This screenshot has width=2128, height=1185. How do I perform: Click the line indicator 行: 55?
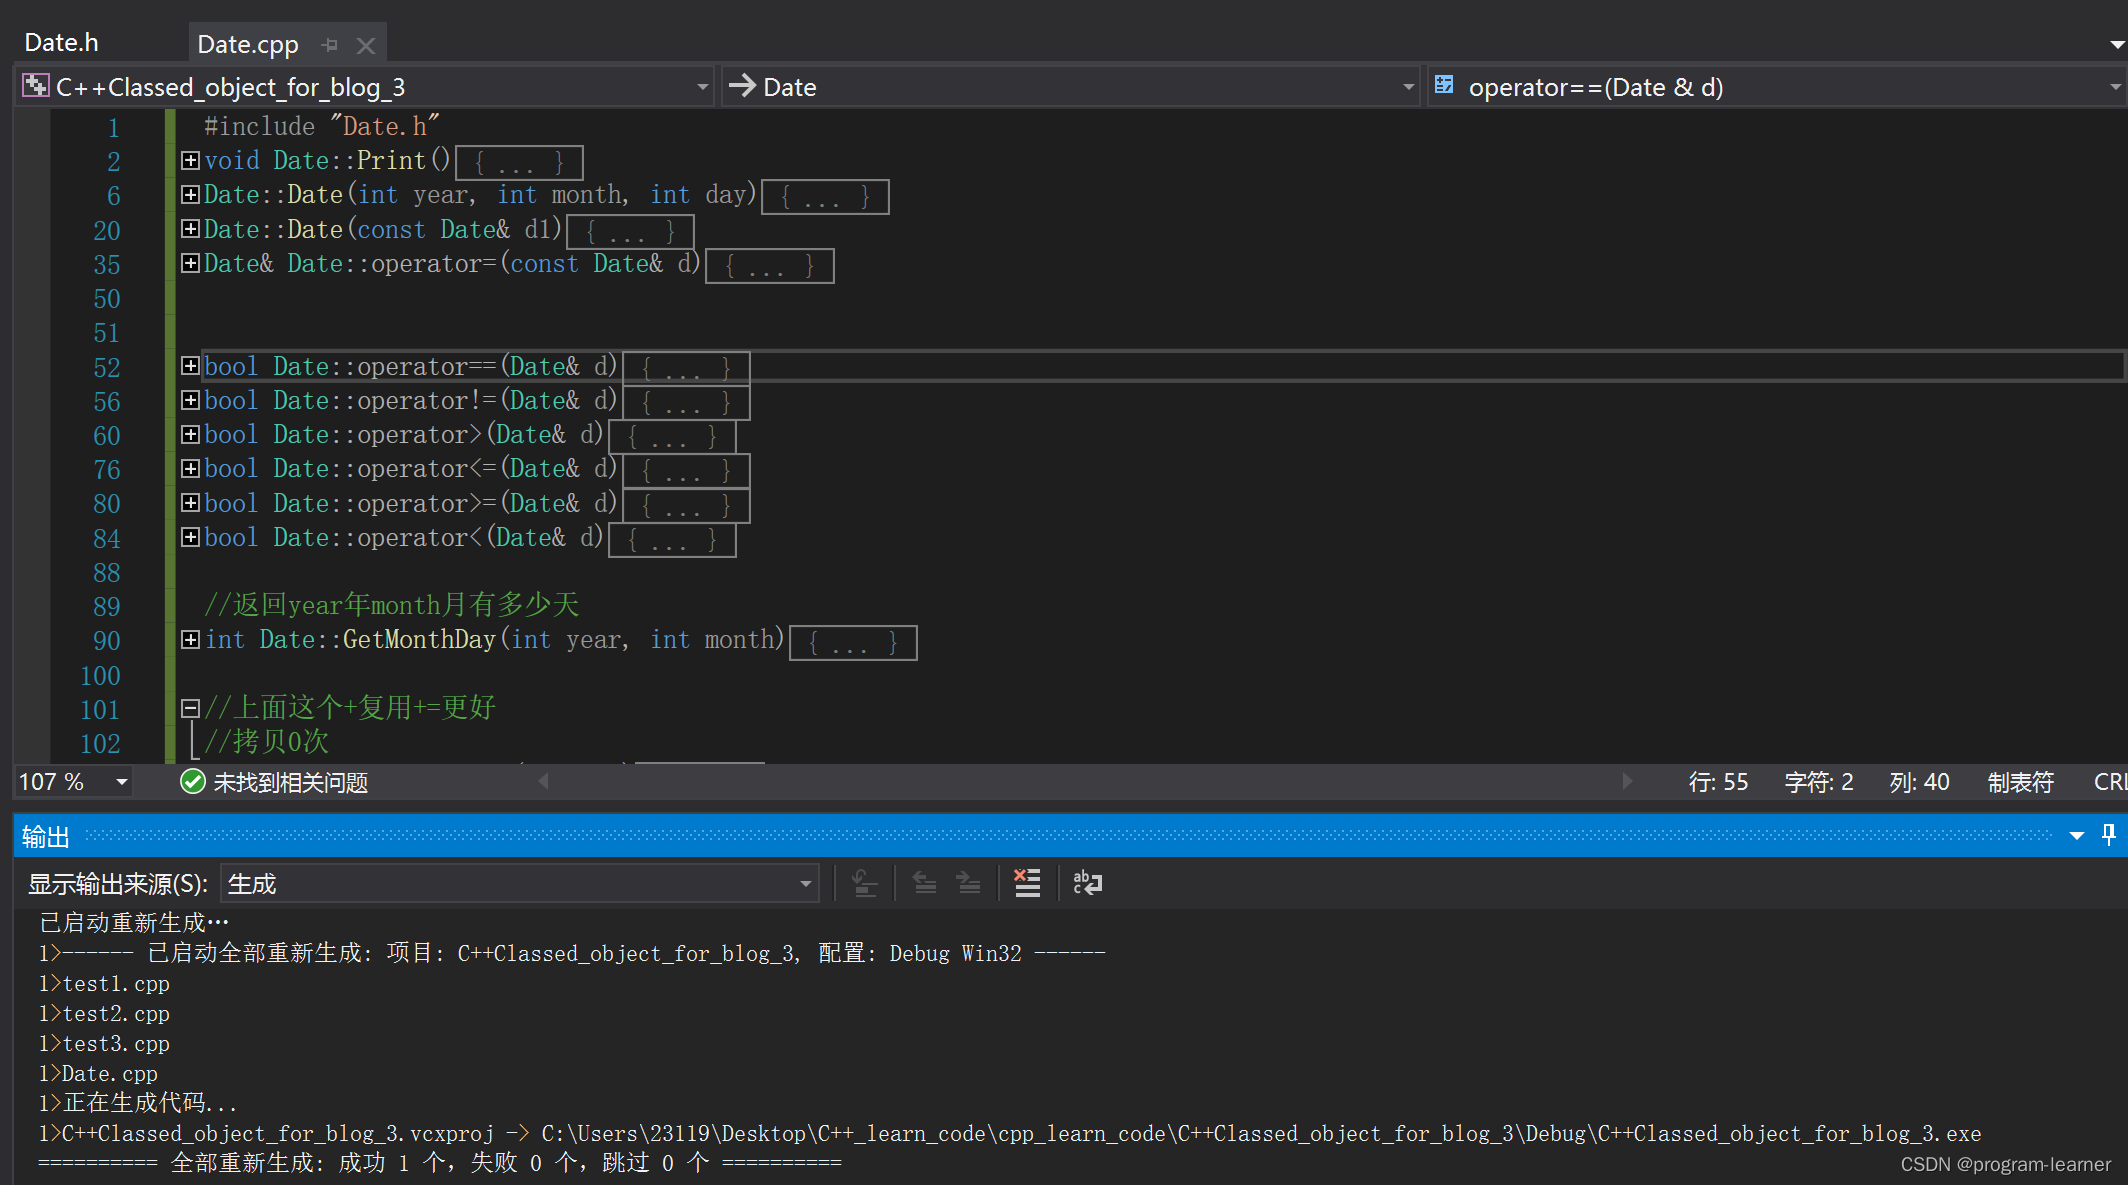(1718, 782)
